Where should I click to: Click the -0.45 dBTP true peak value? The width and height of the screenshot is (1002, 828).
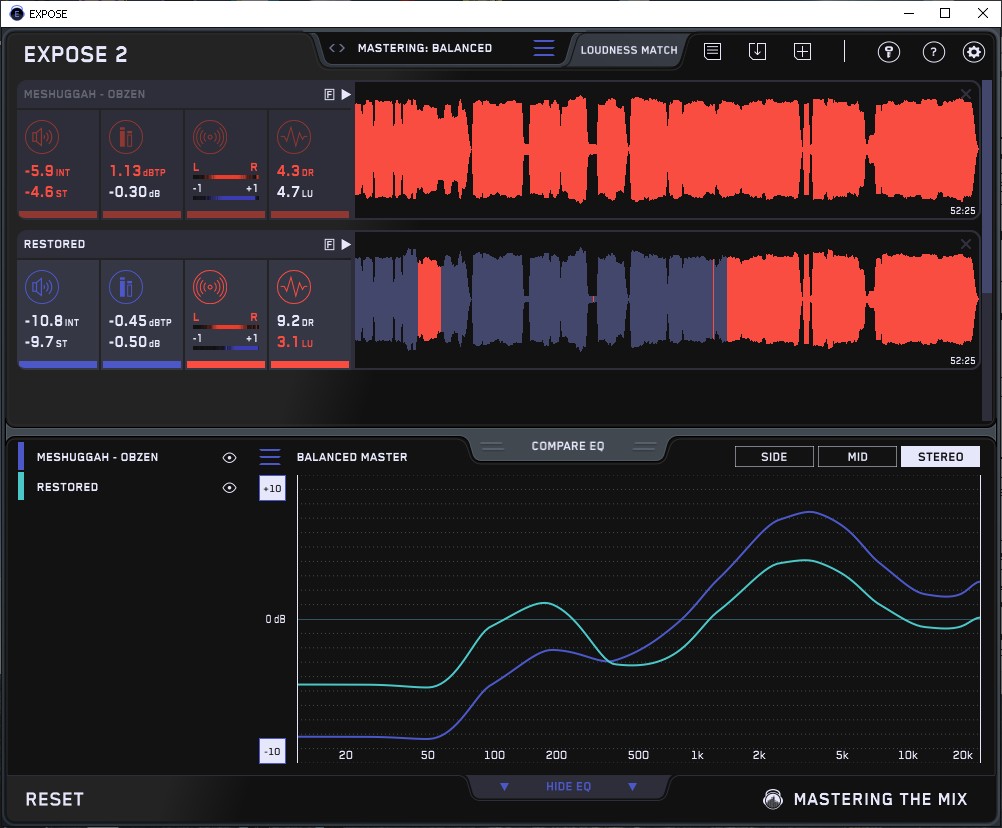click(140, 321)
